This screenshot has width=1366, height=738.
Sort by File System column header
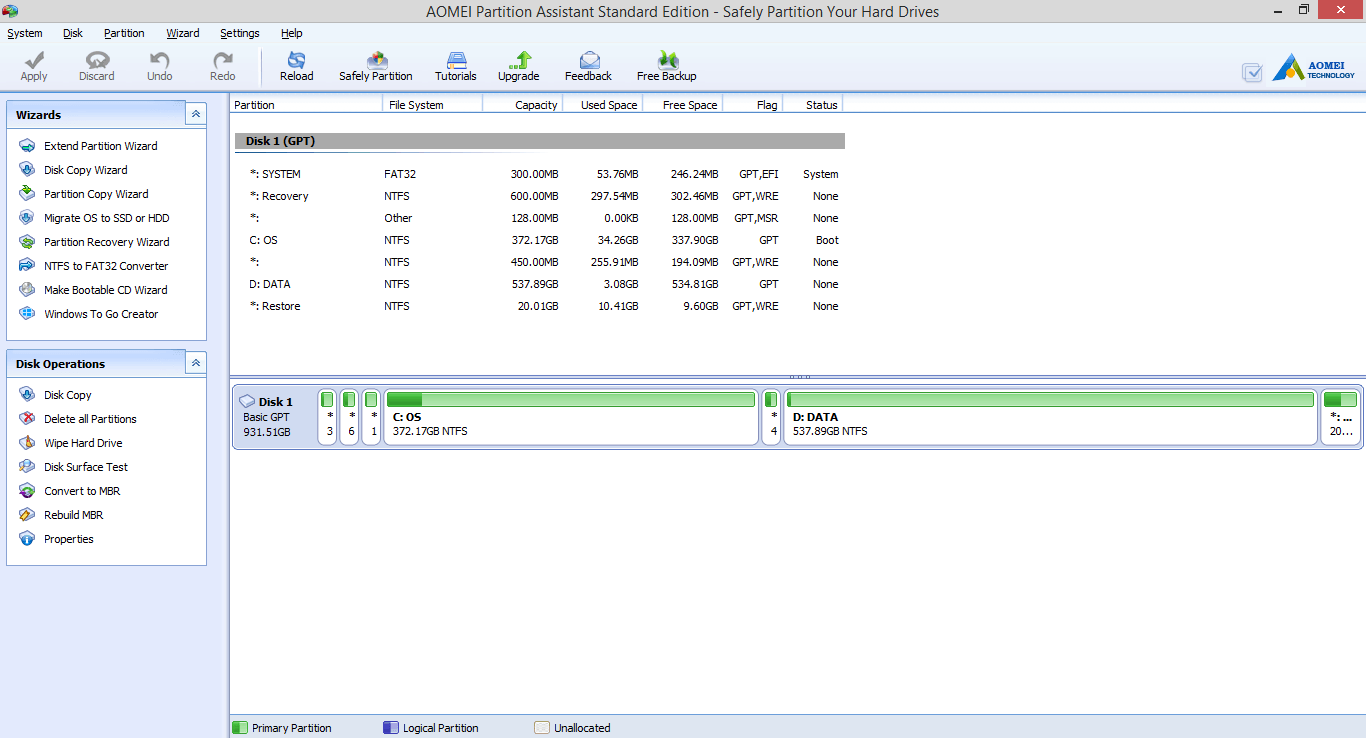click(432, 104)
